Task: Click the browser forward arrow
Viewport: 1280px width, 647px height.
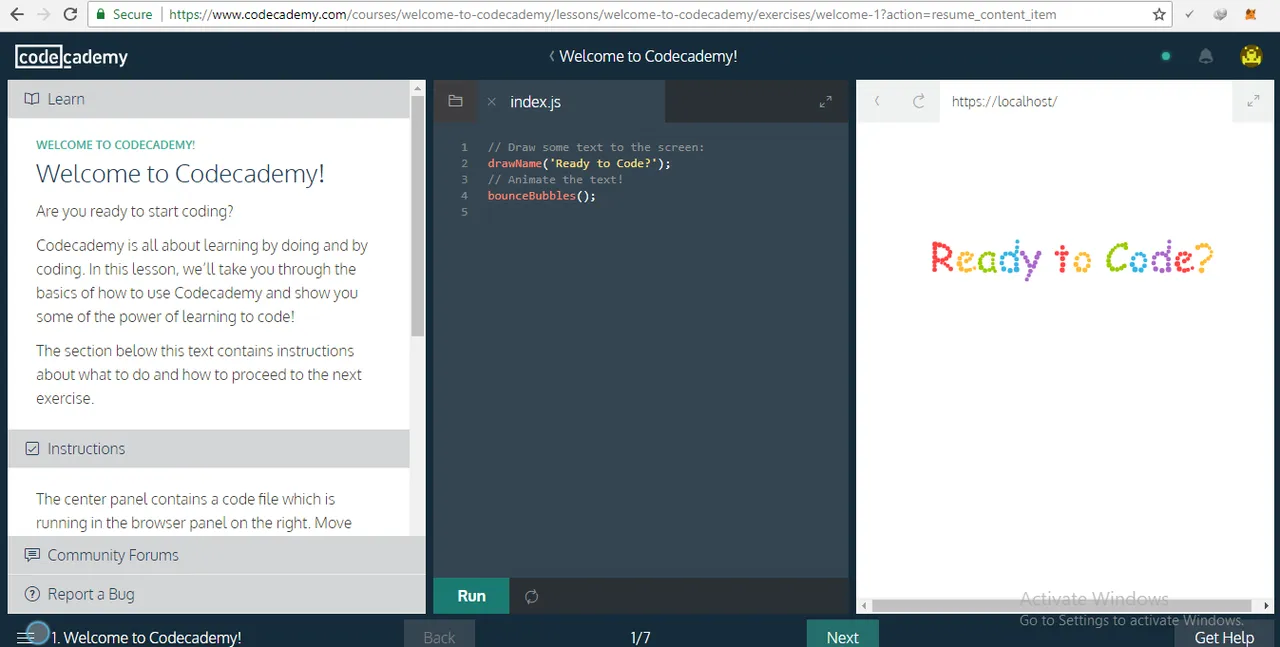Action: tap(43, 15)
